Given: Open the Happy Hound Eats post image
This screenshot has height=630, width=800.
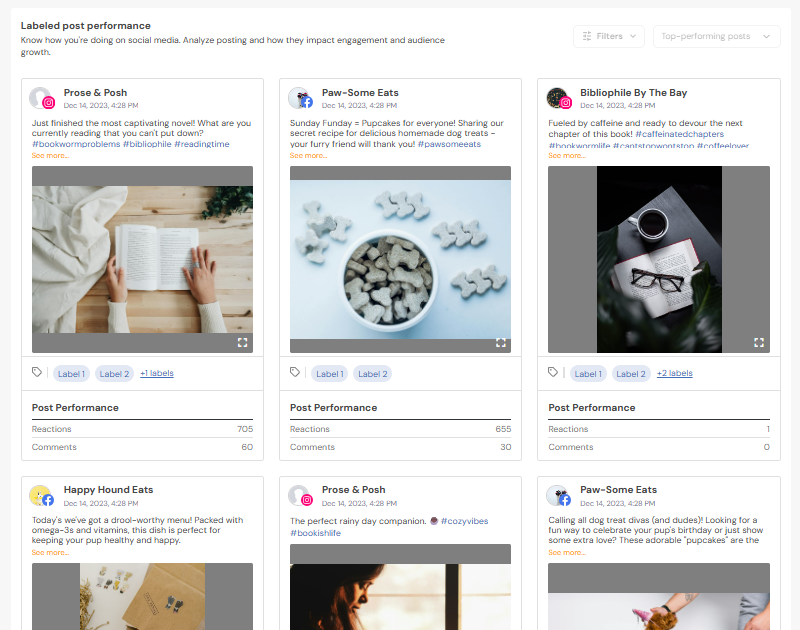Looking at the screenshot, I should 142,596.
